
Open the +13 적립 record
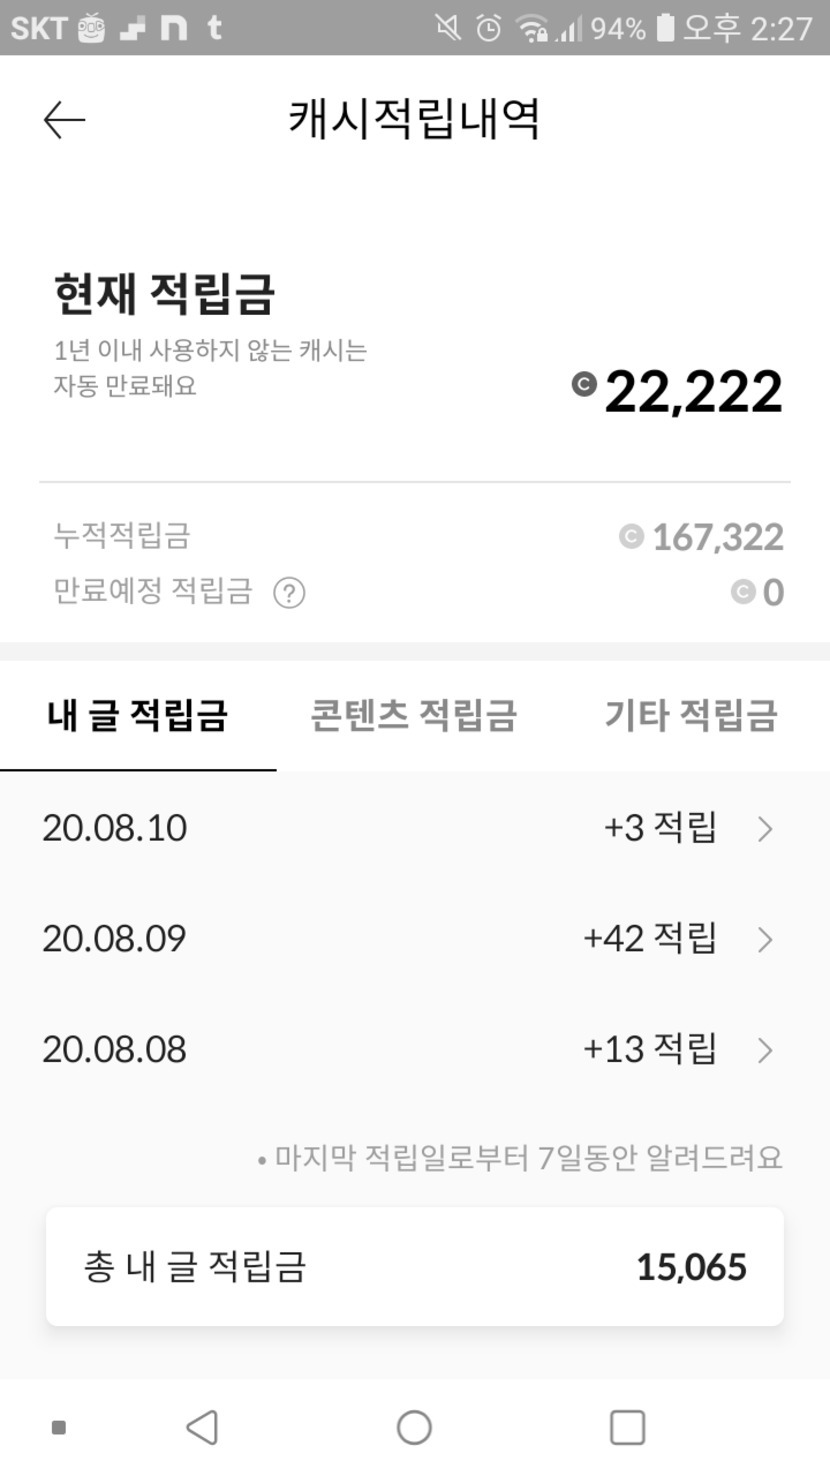[650, 1050]
